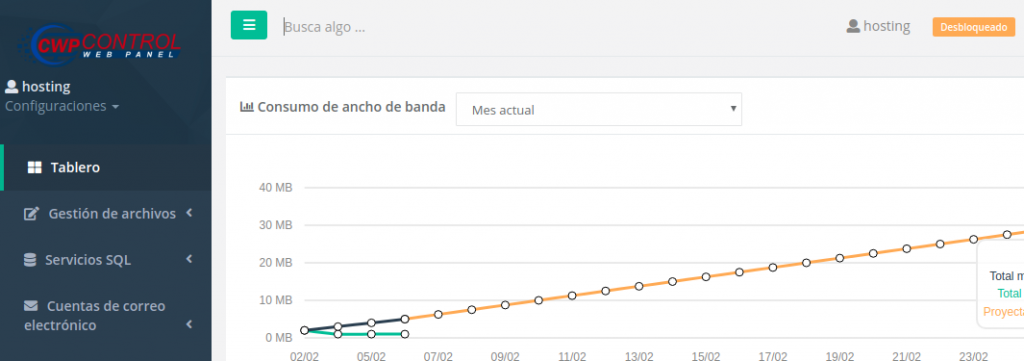1024x361 pixels.
Task: Click the bar chart icon by Consumo de ancho
Action: (x=247, y=106)
